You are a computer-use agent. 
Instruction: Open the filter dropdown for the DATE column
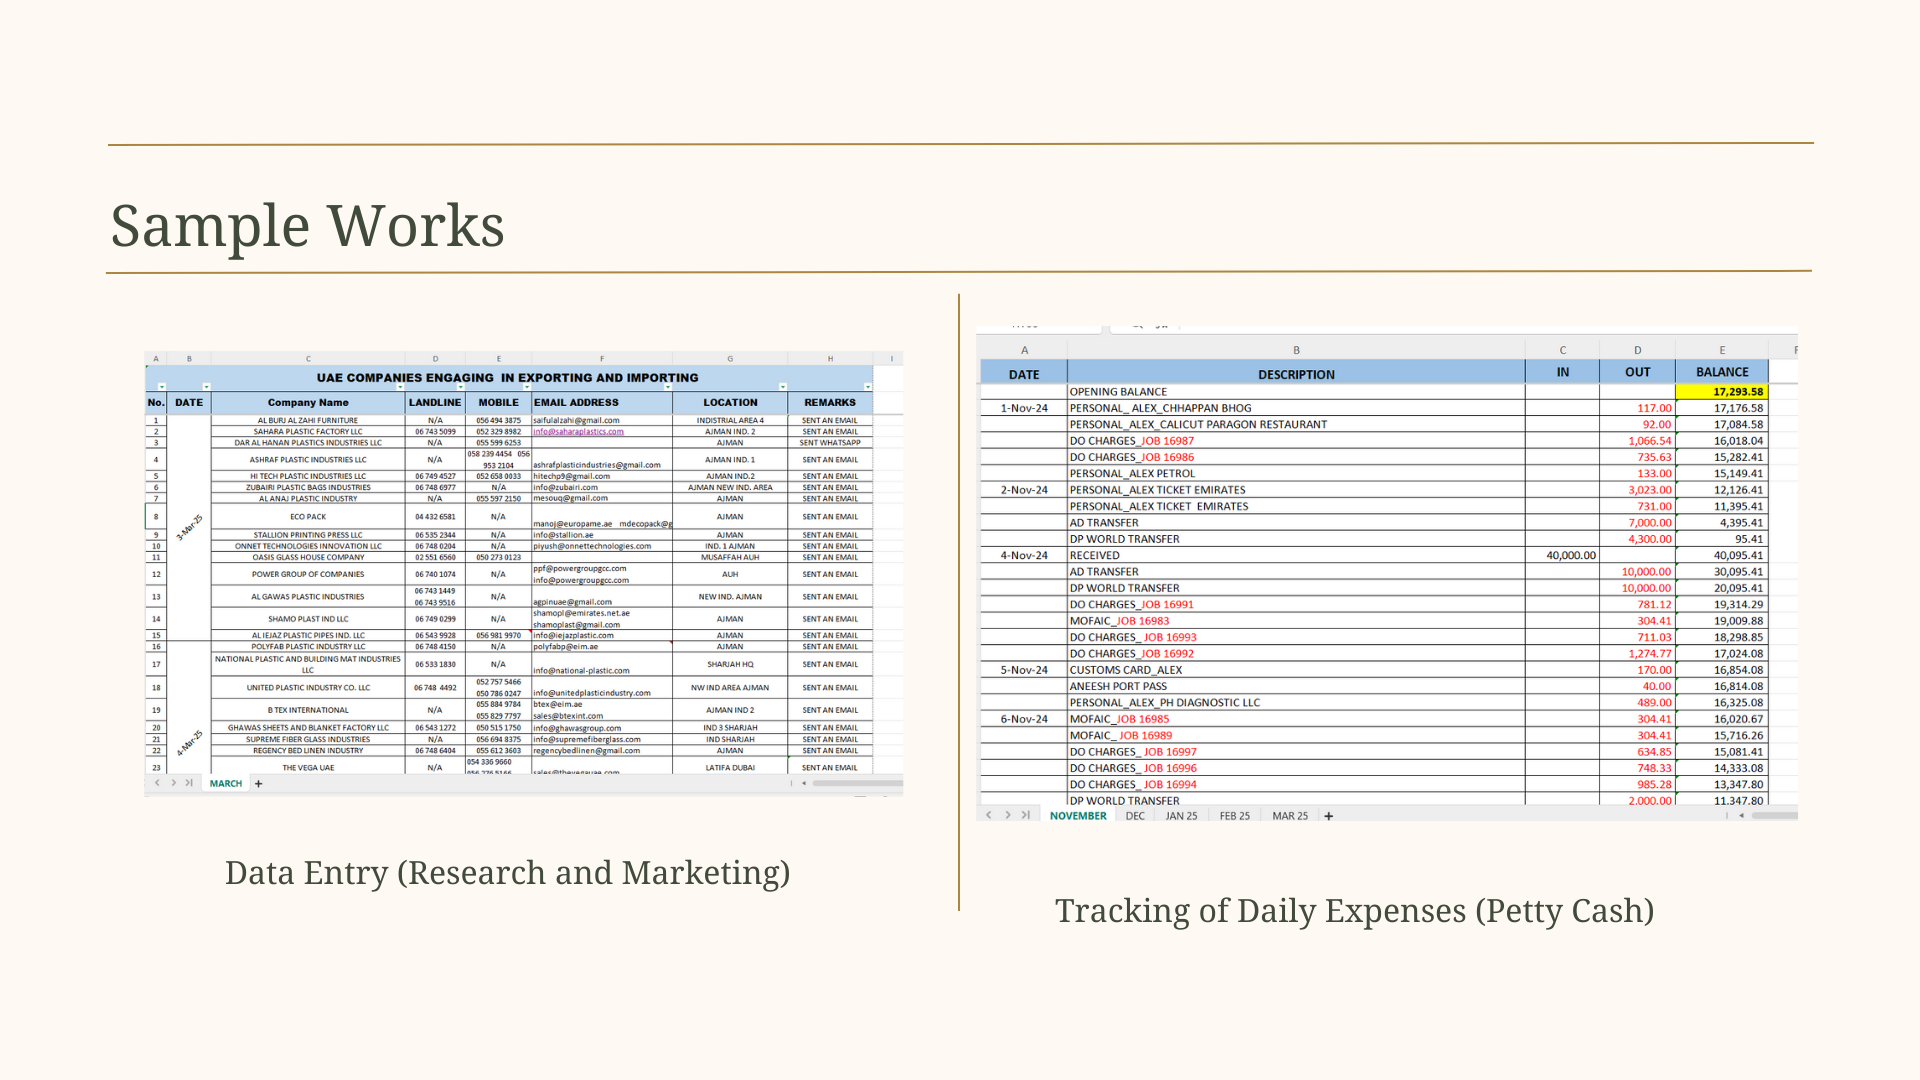point(206,386)
